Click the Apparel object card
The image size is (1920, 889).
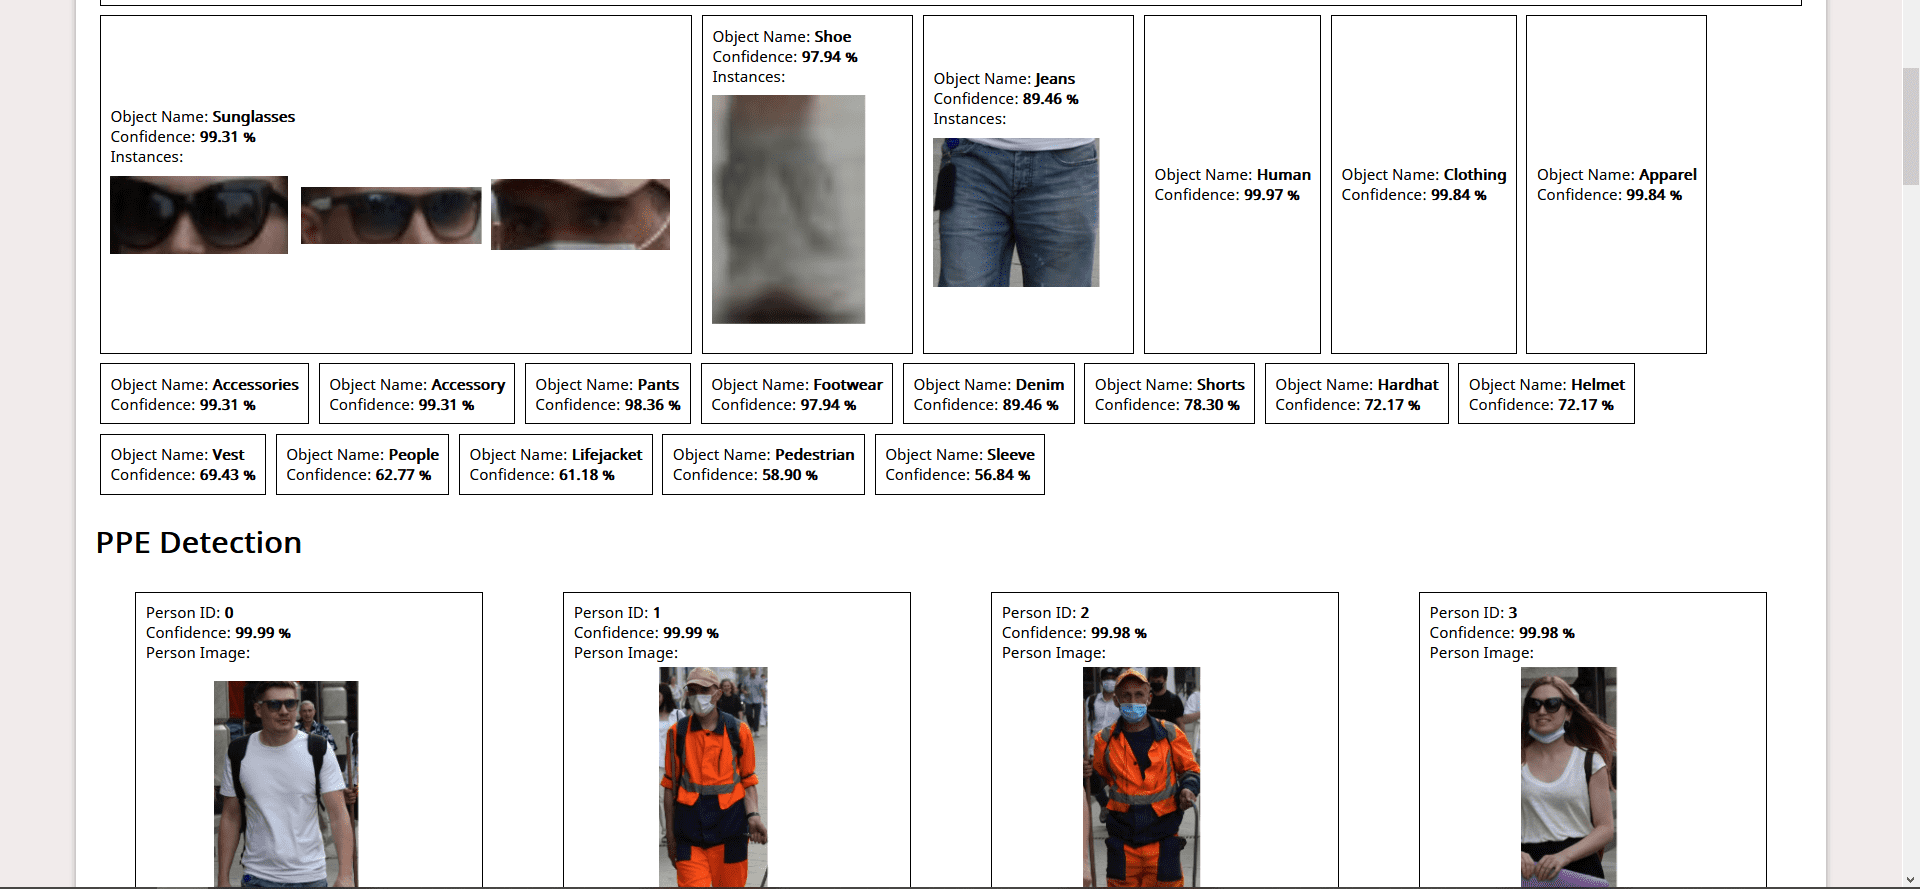1616,184
